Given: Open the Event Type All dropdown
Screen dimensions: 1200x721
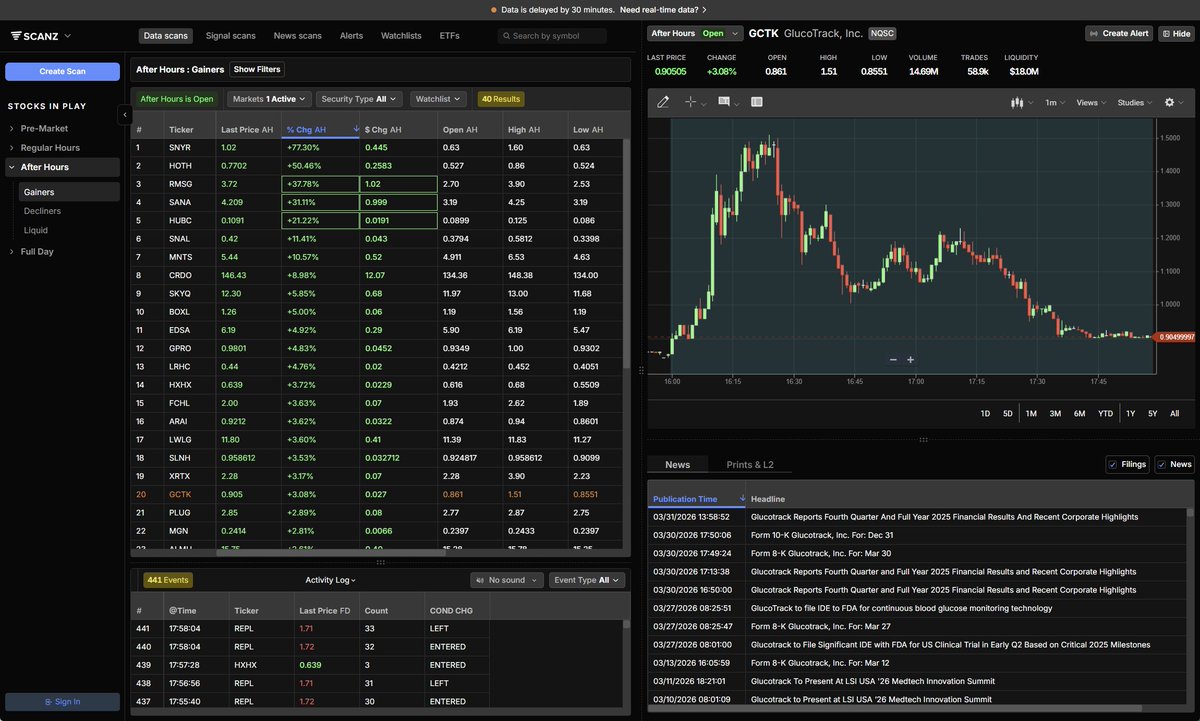Looking at the screenshot, I should pos(586,580).
